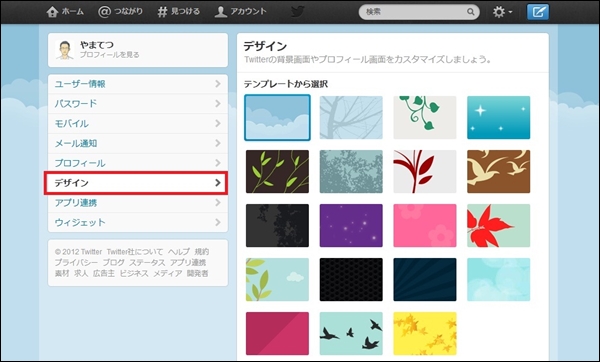Click the Twitter社について footer link
Image resolution: width=600 pixels, height=362 pixels.
tap(135, 252)
